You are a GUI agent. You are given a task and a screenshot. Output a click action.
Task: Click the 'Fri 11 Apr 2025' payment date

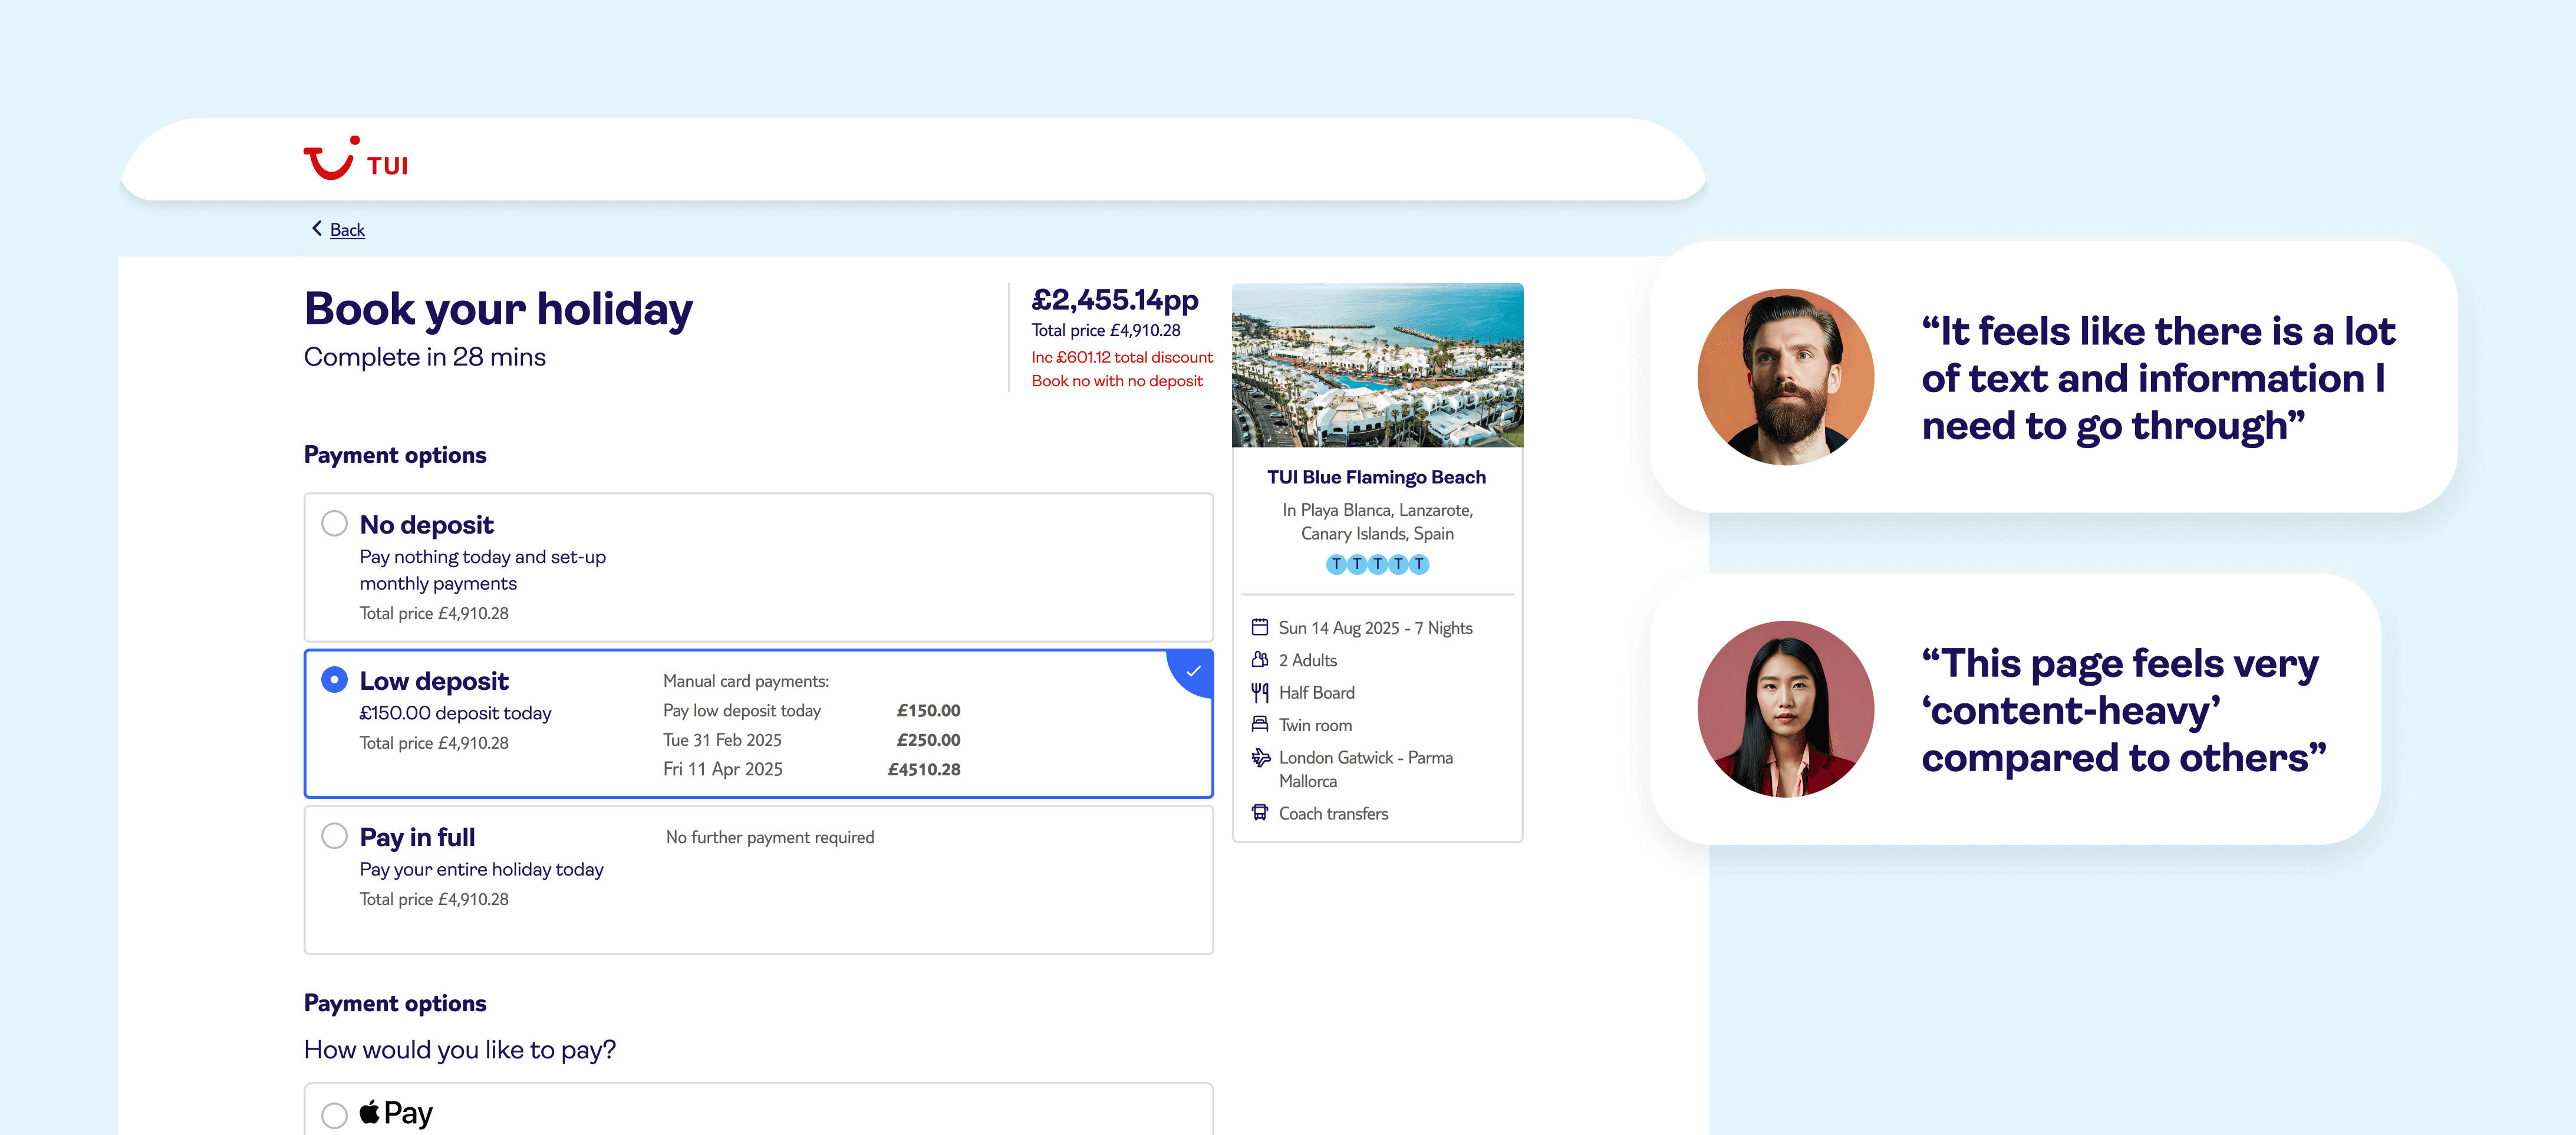pyautogui.click(x=722, y=769)
